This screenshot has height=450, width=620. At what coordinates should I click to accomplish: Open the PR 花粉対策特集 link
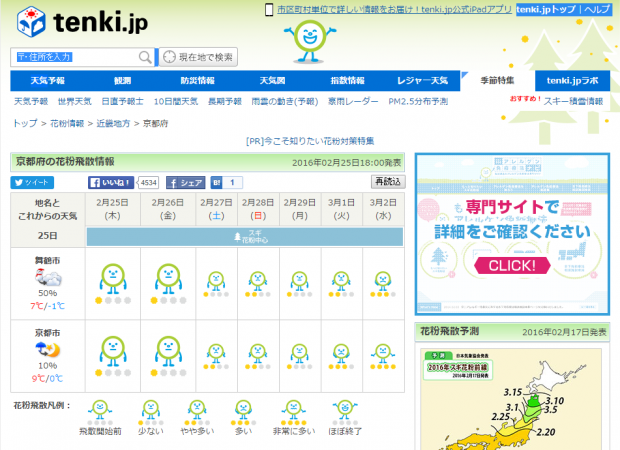point(310,141)
